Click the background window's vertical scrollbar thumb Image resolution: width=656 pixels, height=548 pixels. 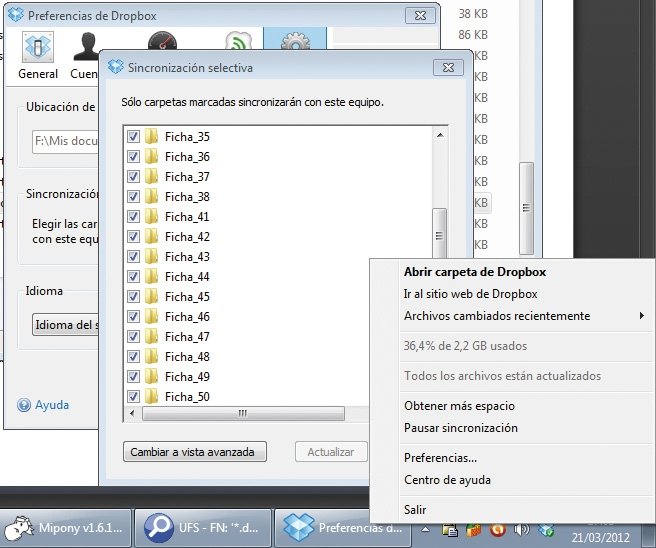click(526, 208)
